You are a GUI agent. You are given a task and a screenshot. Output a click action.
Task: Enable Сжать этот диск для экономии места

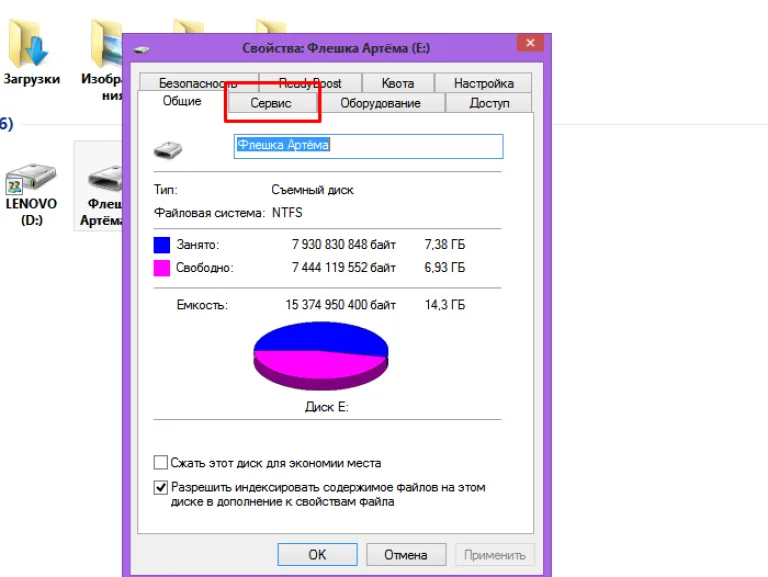(161, 462)
